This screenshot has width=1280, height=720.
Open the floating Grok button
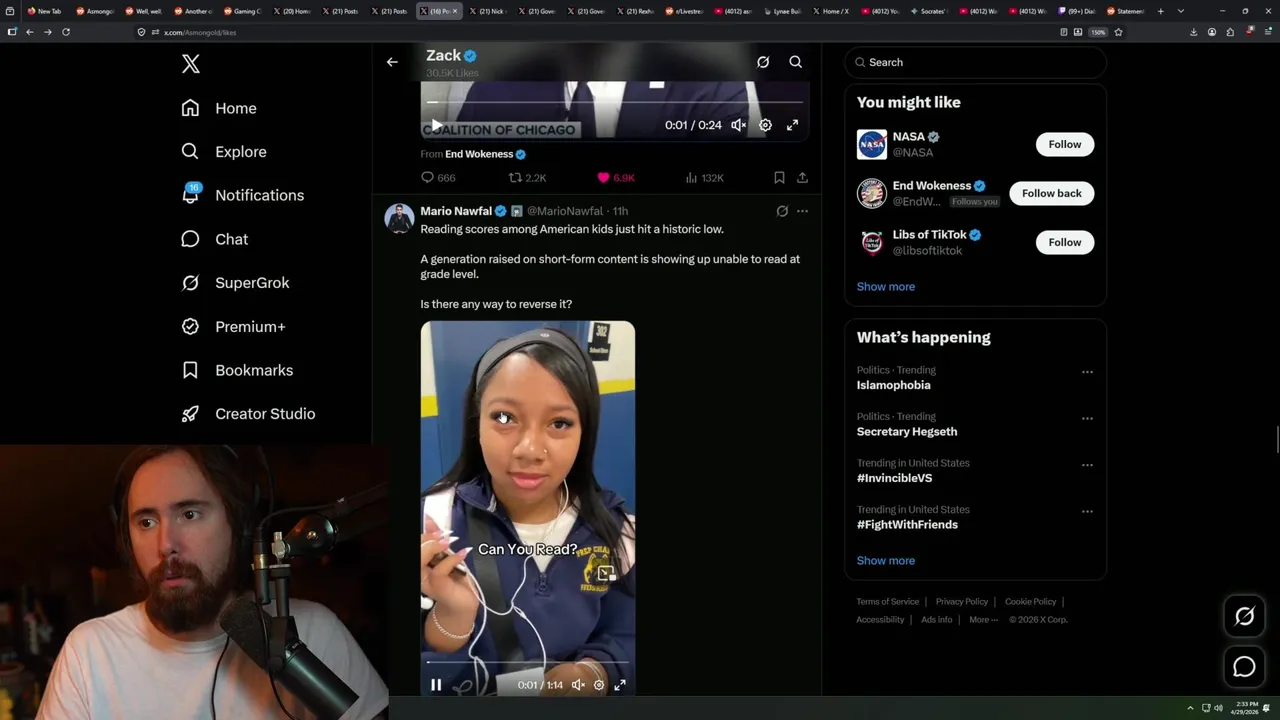coord(1244,617)
